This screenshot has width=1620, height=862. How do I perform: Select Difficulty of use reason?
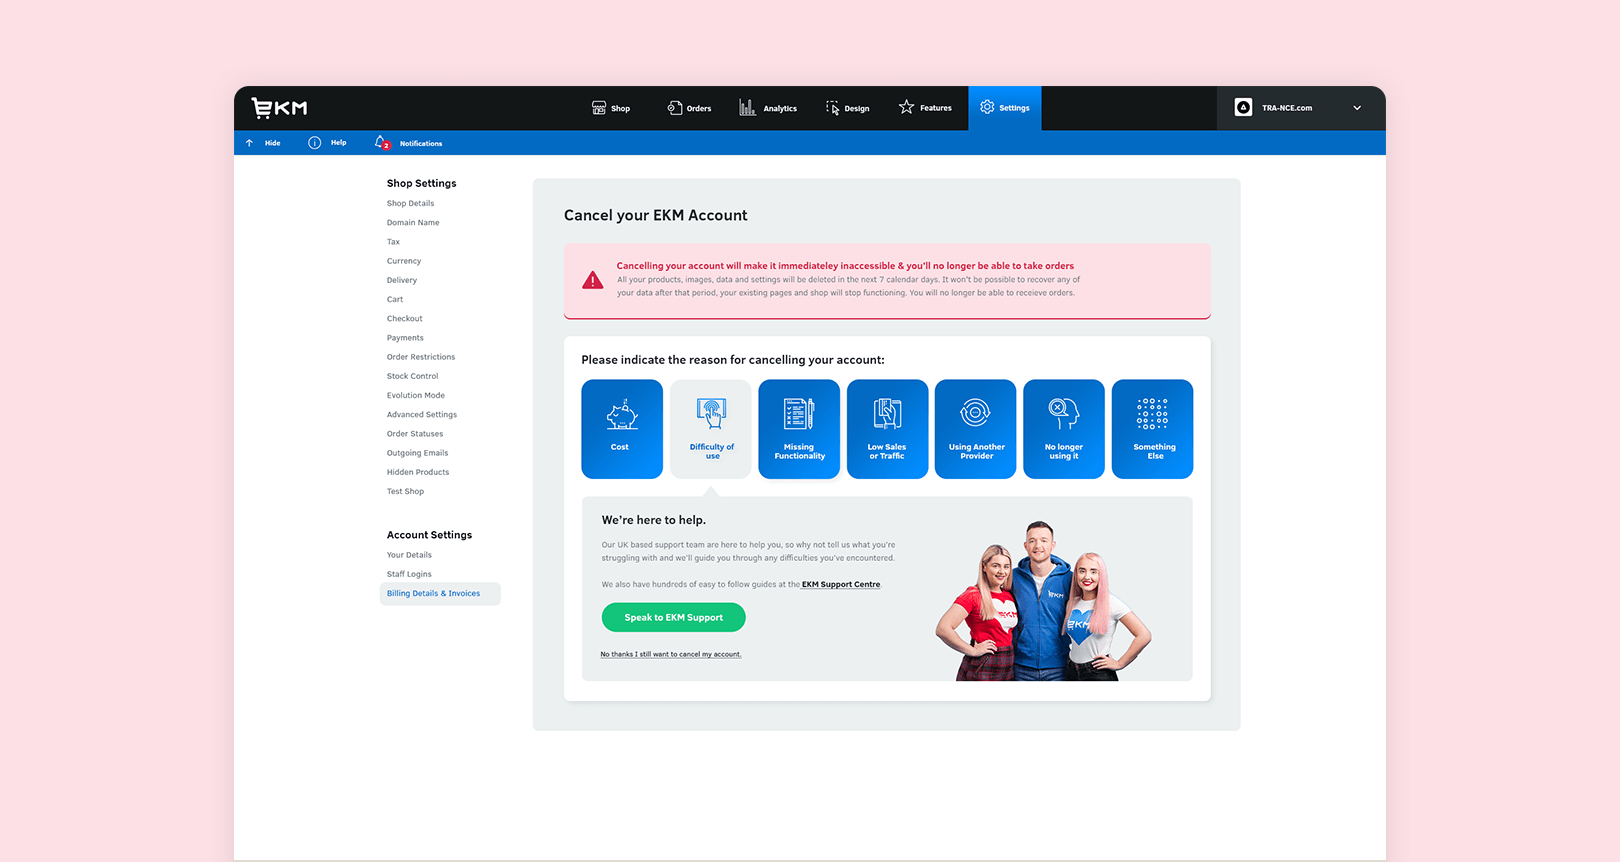(711, 429)
